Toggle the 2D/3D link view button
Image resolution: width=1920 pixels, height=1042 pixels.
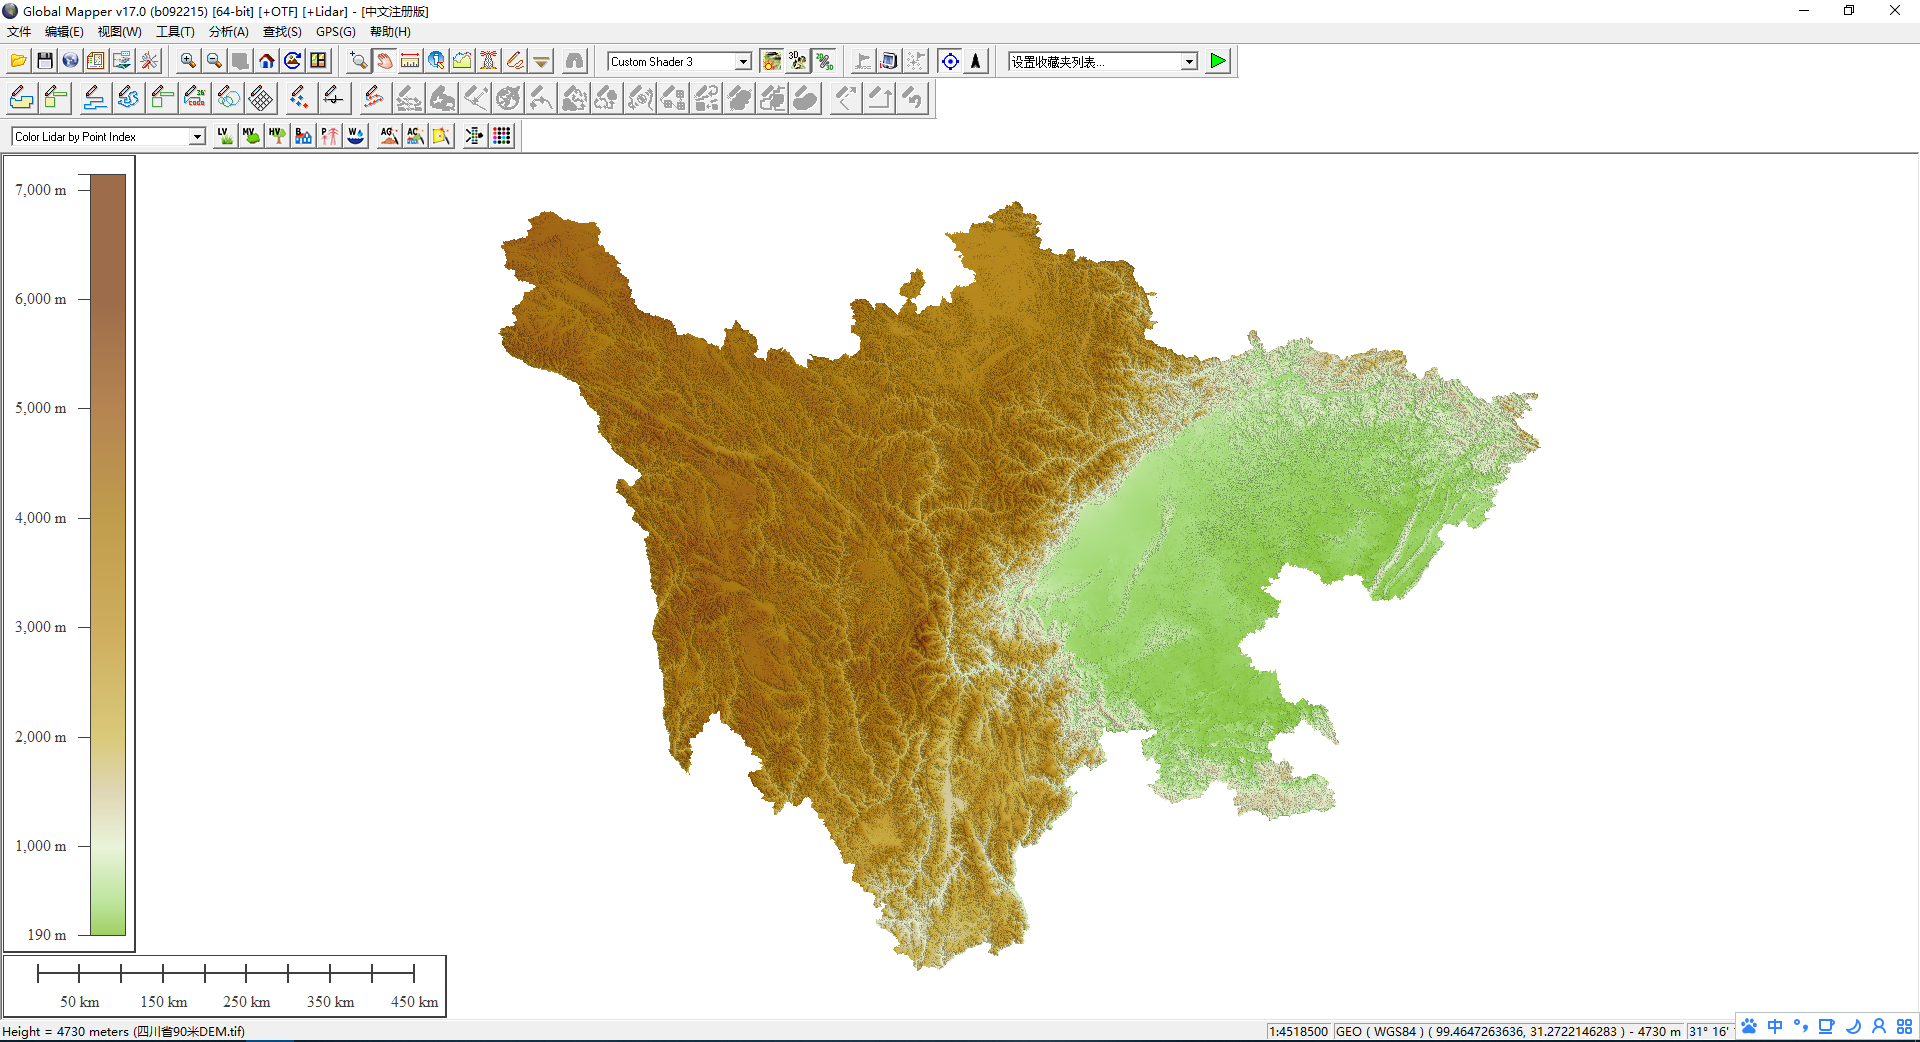point(823,61)
